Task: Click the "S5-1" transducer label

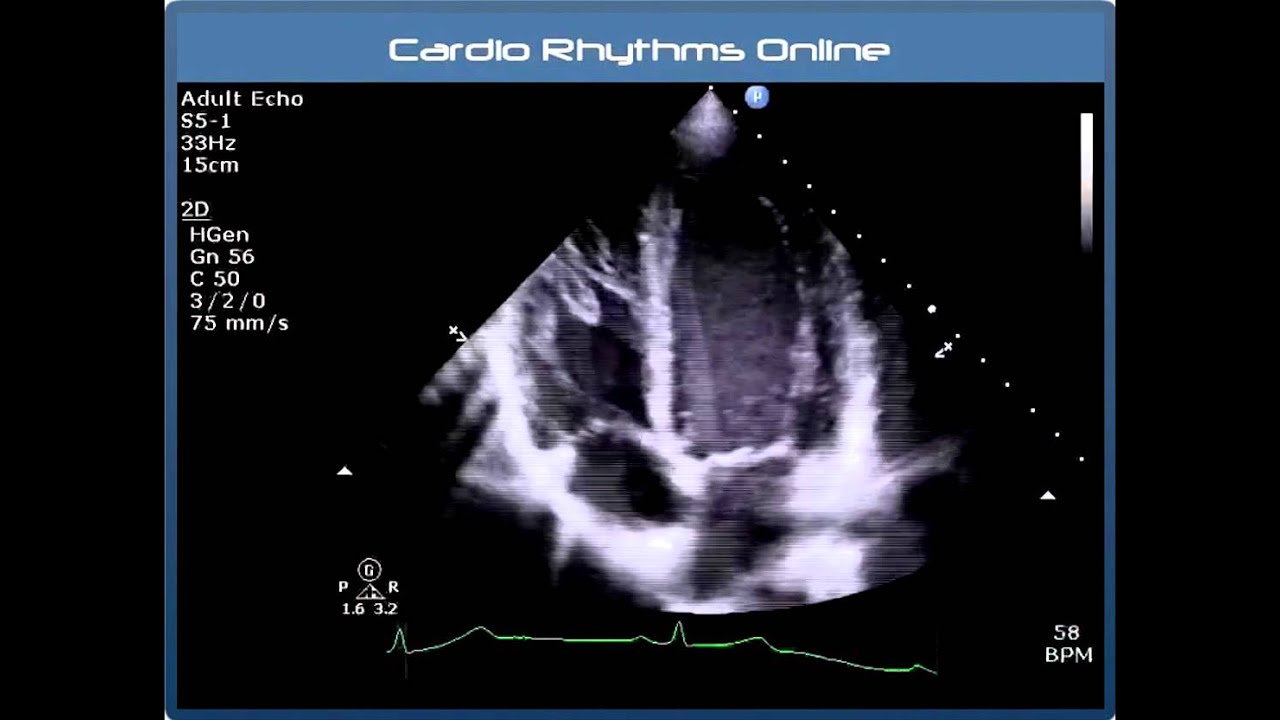Action: 207,121
